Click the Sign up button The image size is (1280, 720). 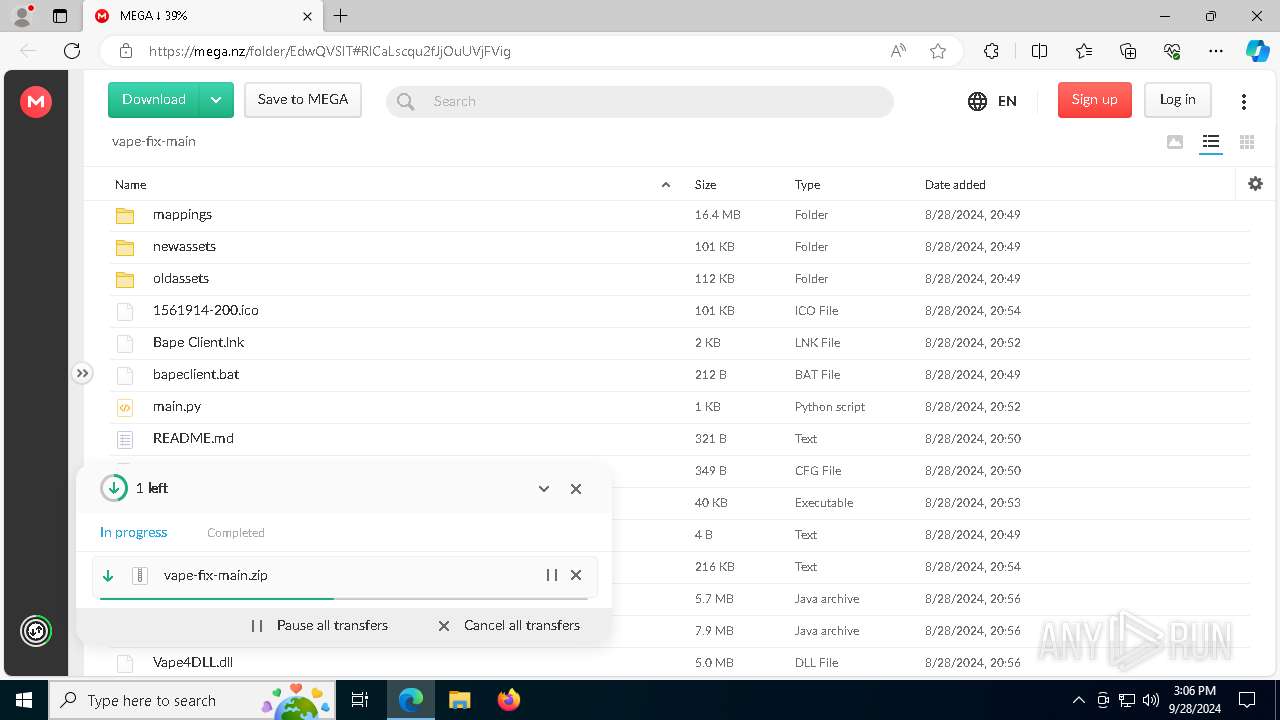coord(1095,100)
